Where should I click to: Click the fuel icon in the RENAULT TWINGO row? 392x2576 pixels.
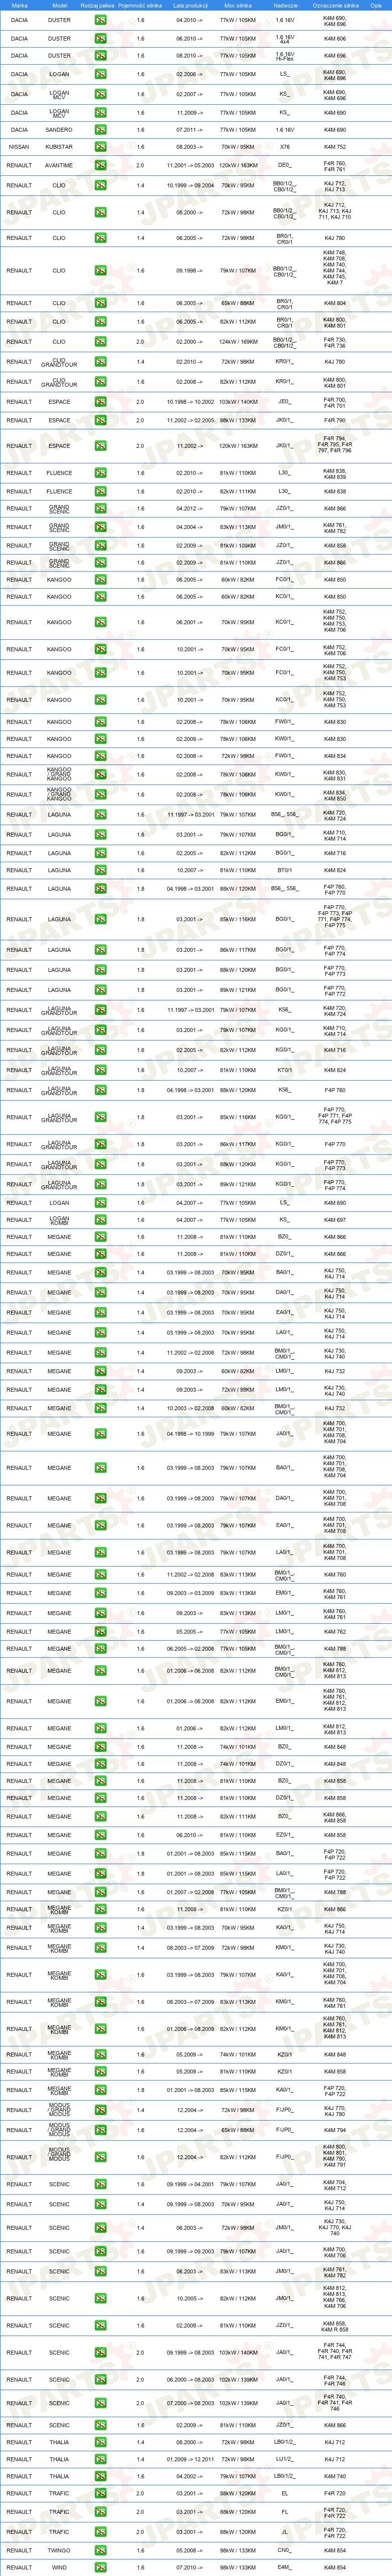(100, 2550)
